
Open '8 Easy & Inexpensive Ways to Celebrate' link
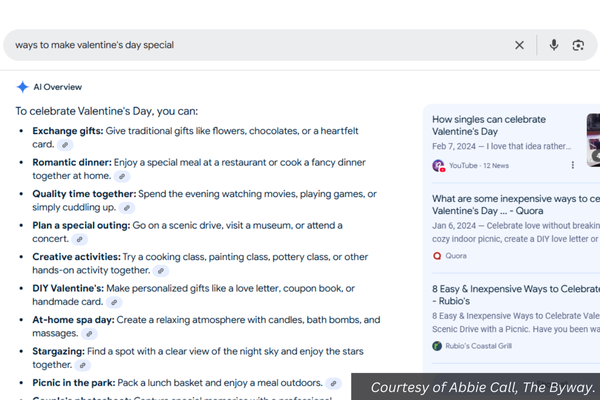[516, 295]
